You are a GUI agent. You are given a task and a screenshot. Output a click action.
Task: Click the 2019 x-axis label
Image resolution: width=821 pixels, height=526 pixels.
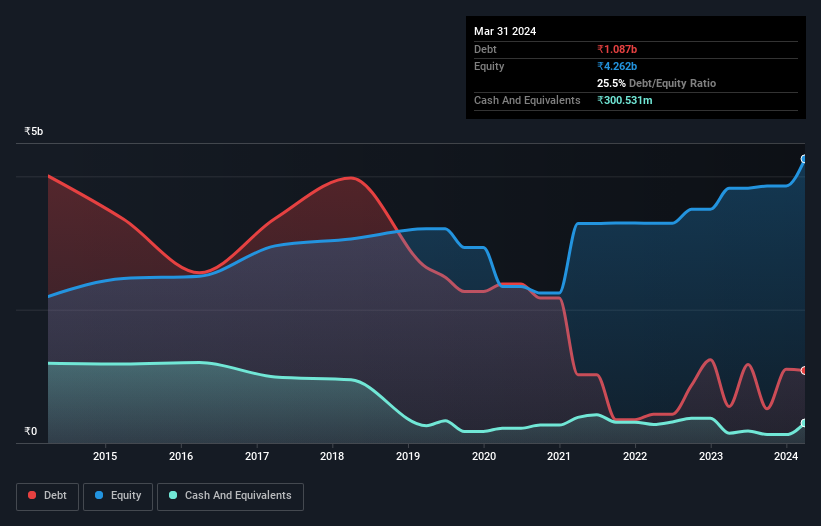(408, 456)
